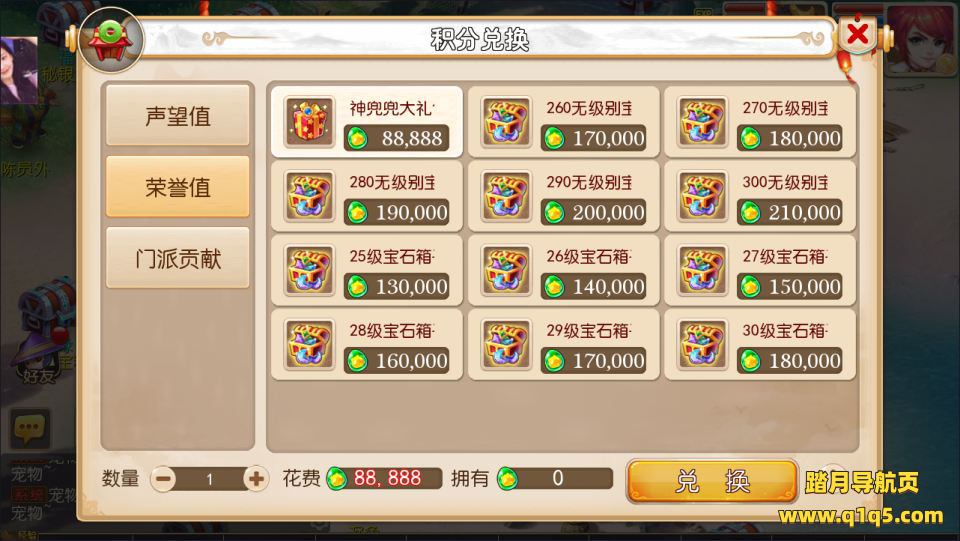Click the shop emblem icon beside the title
The image size is (960, 541).
(x=111, y=40)
